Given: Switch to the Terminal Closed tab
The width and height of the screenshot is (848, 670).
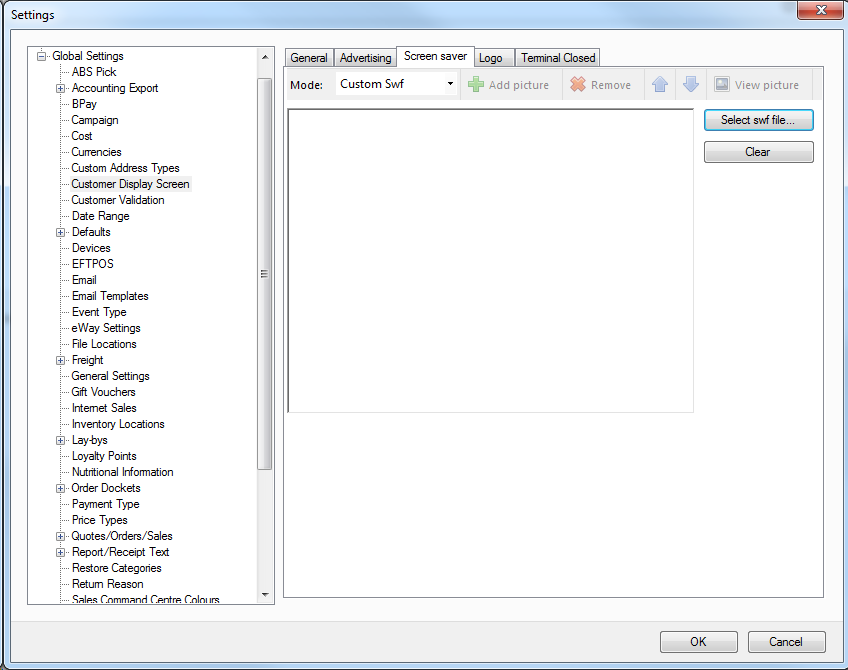Looking at the screenshot, I should click(x=558, y=58).
